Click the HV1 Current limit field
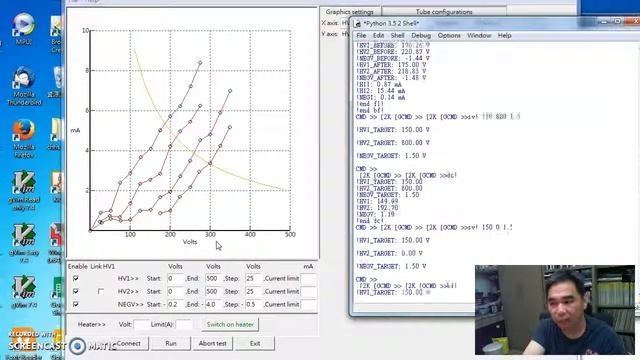Image resolution: width=640 pixels, height=360 pixels. coord(309,278)
